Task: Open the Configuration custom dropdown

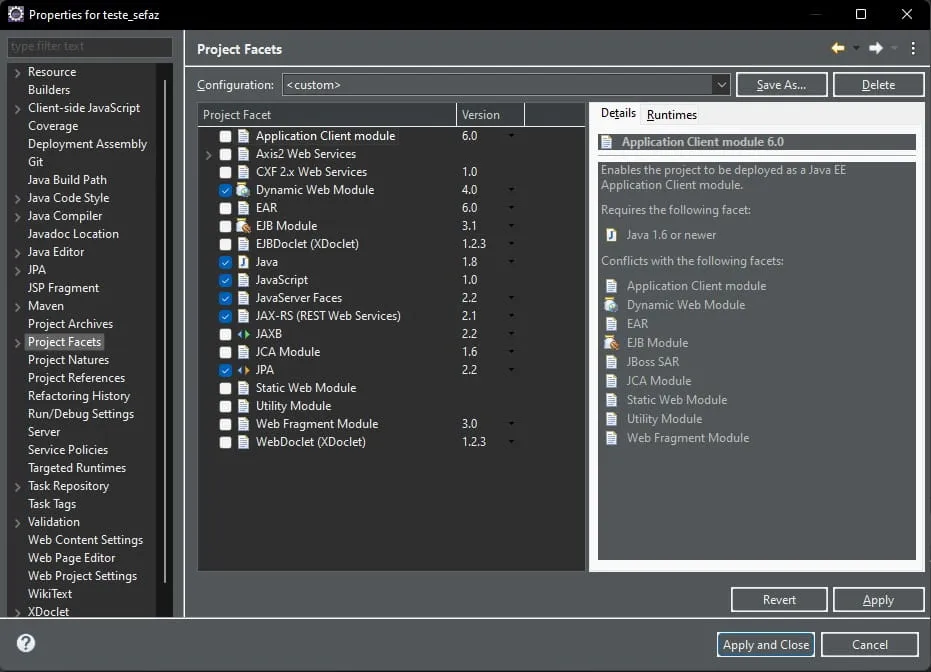Action: [x=506, y=85]
